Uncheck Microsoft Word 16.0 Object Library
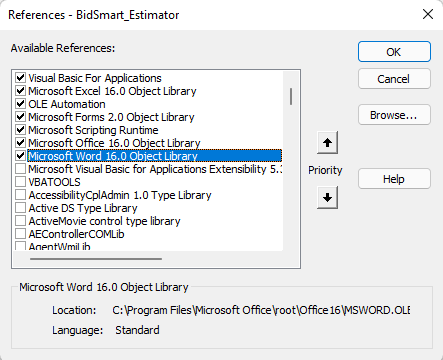 pyautogui.click(x=21, y=156)
